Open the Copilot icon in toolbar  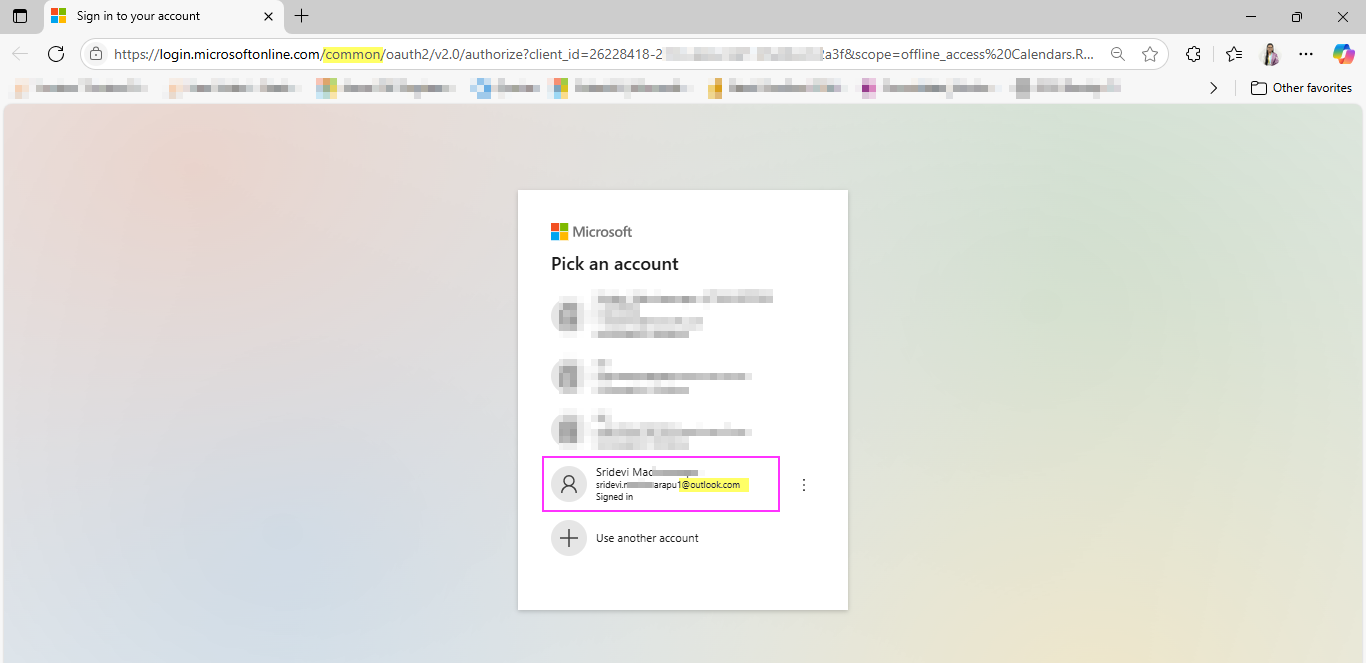click(1343, 54)
